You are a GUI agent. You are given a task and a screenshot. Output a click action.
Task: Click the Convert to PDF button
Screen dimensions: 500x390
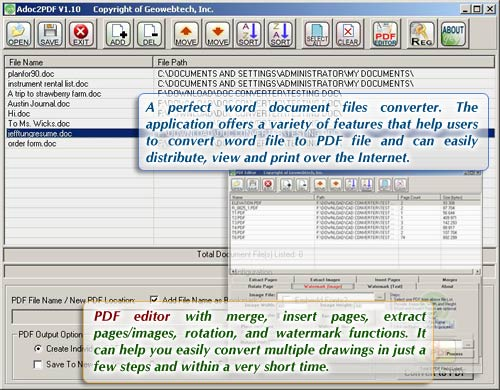point(435,373)
